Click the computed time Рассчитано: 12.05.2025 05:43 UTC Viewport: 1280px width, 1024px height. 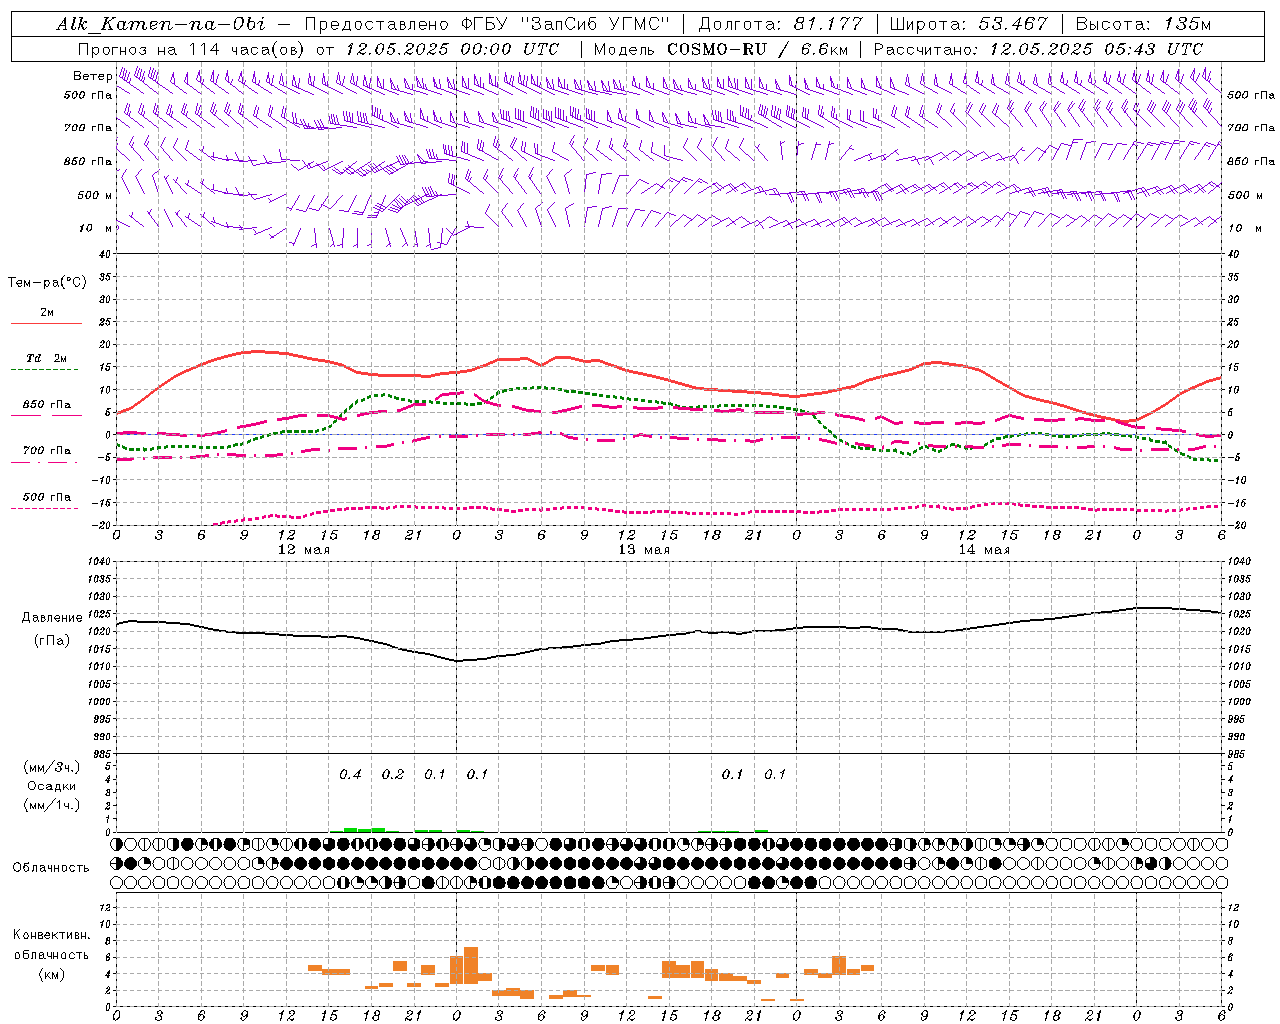(1038, 49)
